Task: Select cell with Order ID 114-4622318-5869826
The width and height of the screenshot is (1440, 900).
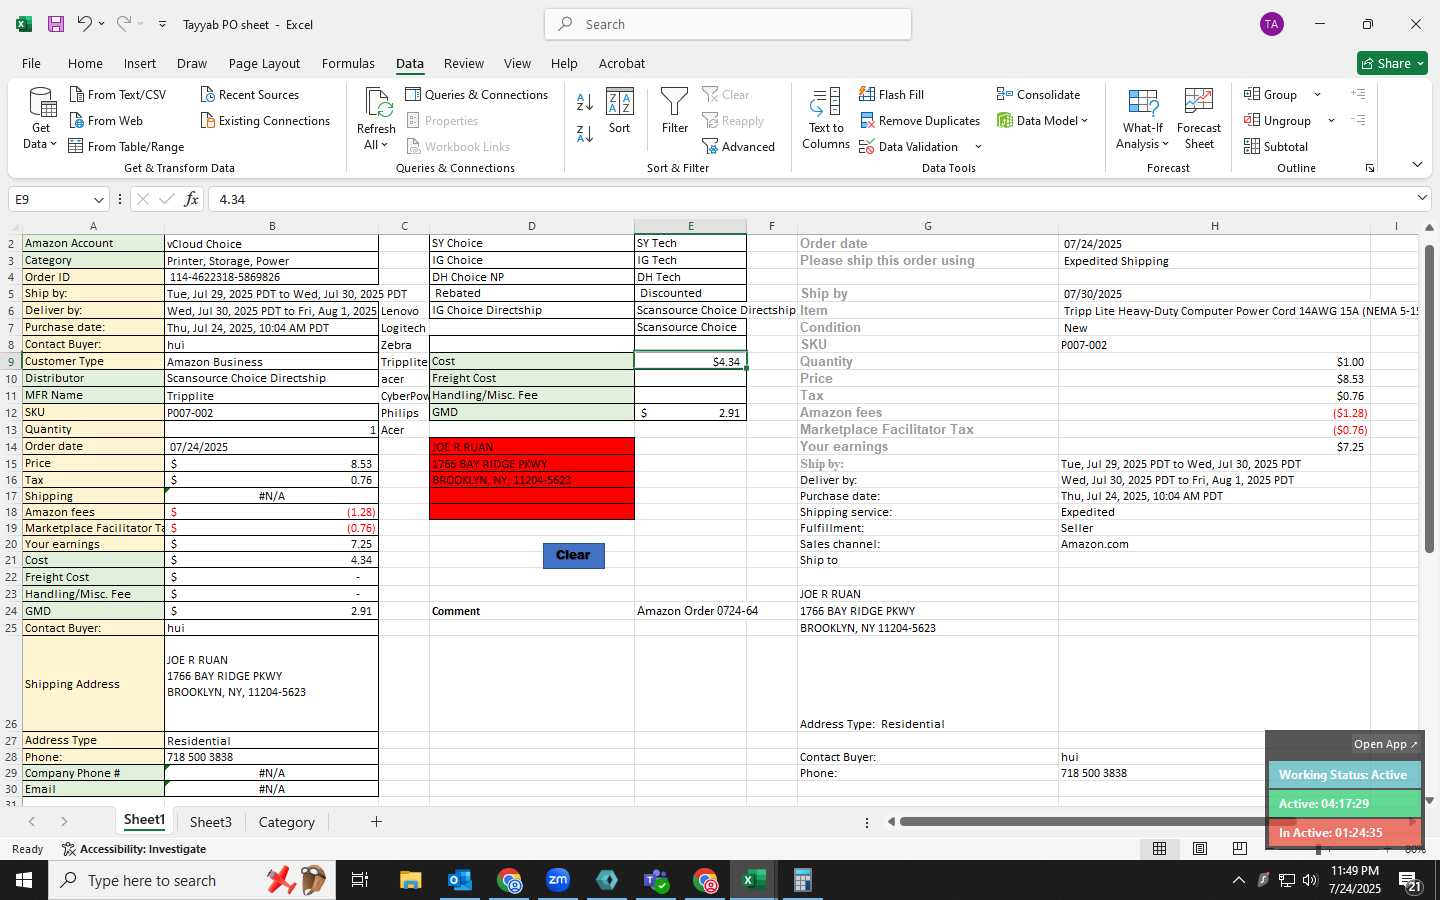Action: click(271, 277)
